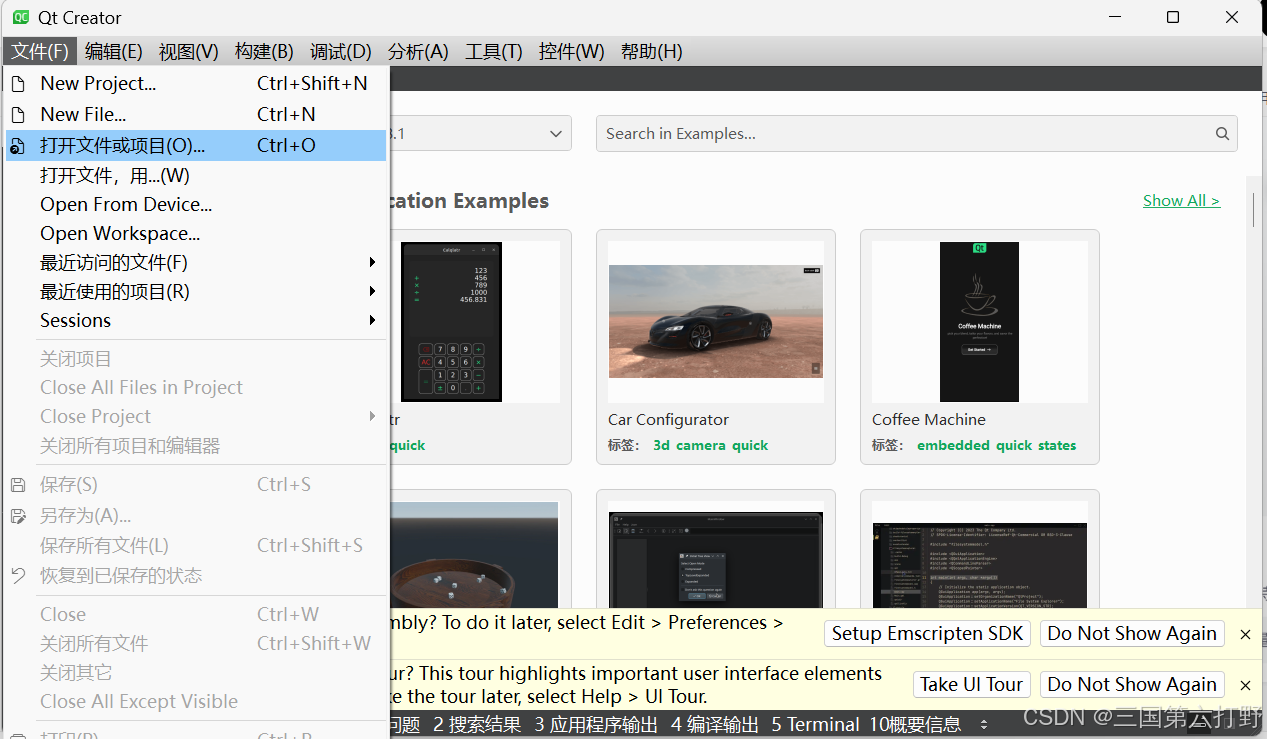Open the Car Configurator title text
1267x739 pixels.
click(668, 420)
